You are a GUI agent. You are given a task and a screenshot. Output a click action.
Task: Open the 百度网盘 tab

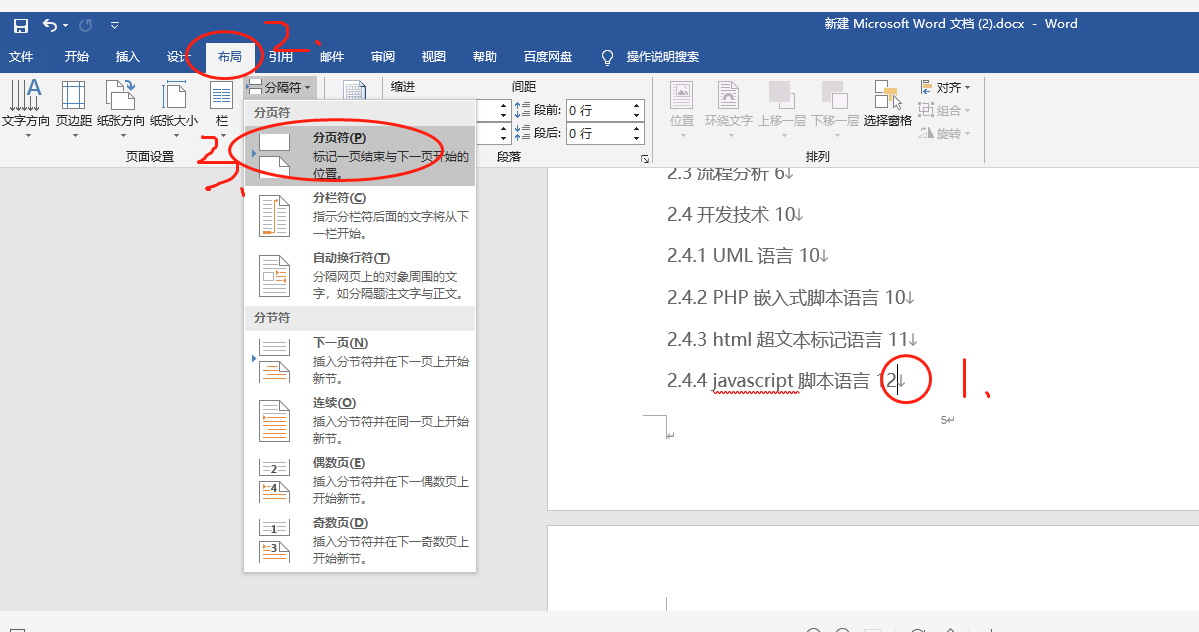coord(548,57)
